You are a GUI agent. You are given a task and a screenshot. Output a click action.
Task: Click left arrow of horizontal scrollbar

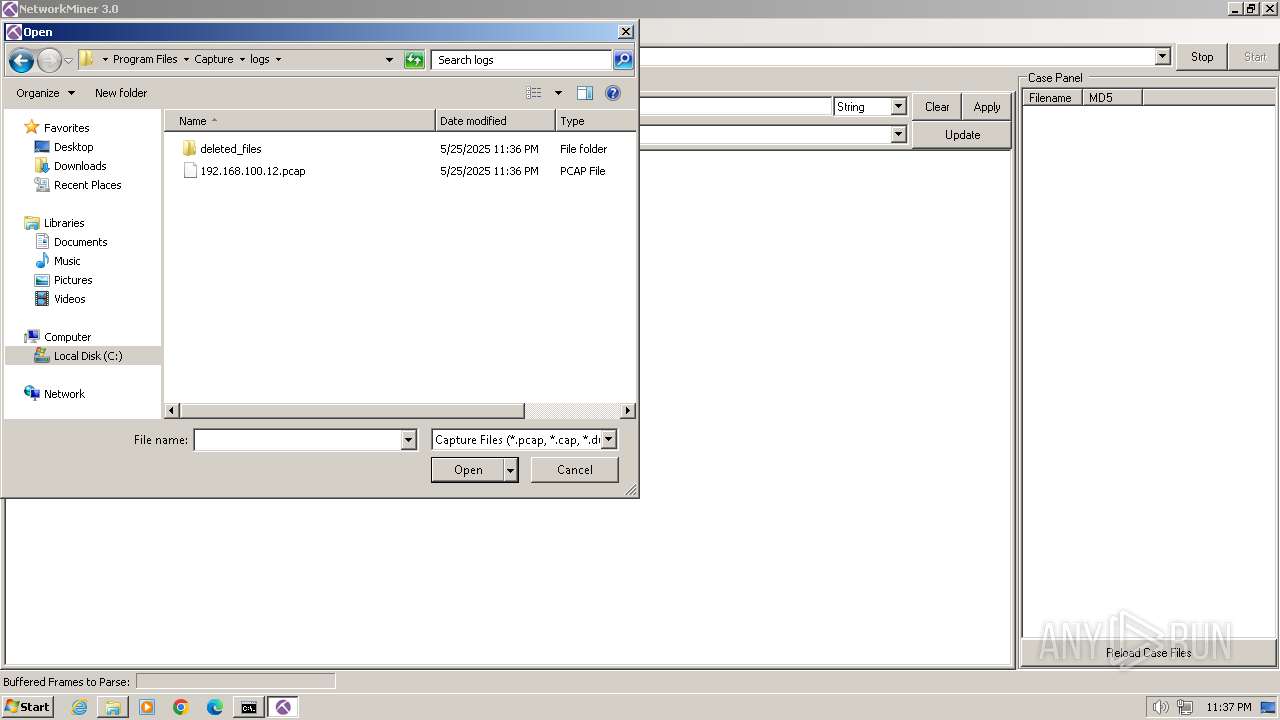coord(172,411)
